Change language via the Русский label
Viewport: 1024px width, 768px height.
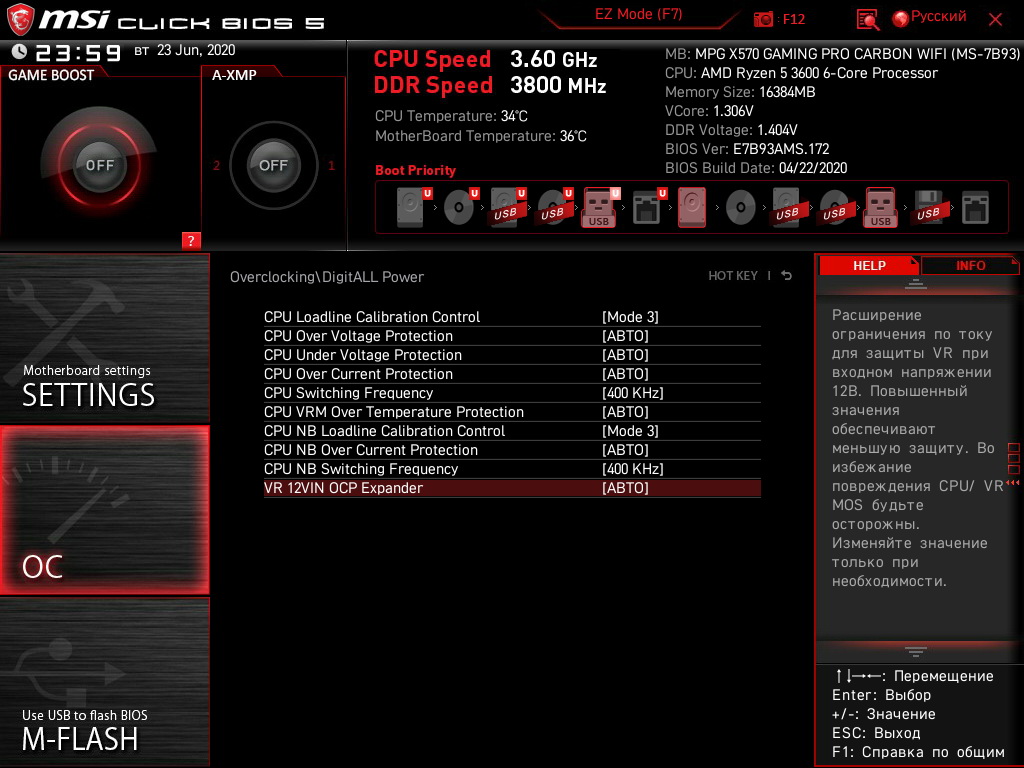point(938,17)
